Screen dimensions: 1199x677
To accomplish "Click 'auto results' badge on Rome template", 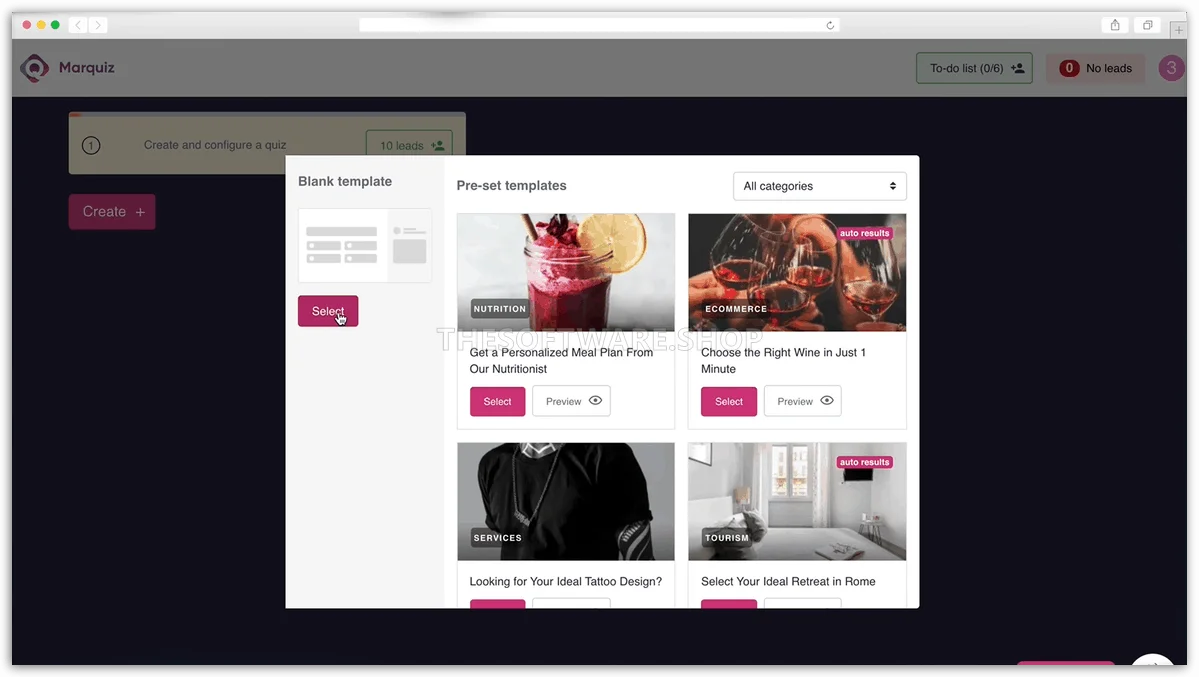I will (x=865, y=462).
